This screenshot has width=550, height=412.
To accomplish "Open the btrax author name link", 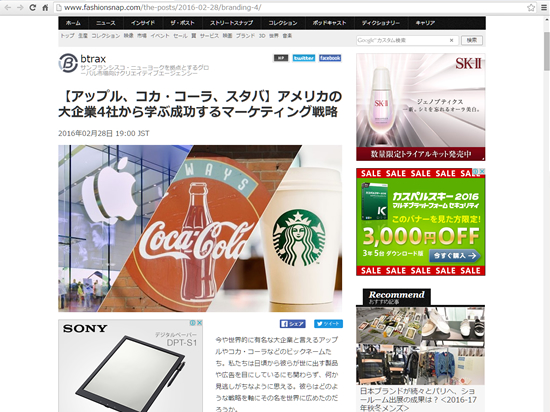I will (93, 59).
